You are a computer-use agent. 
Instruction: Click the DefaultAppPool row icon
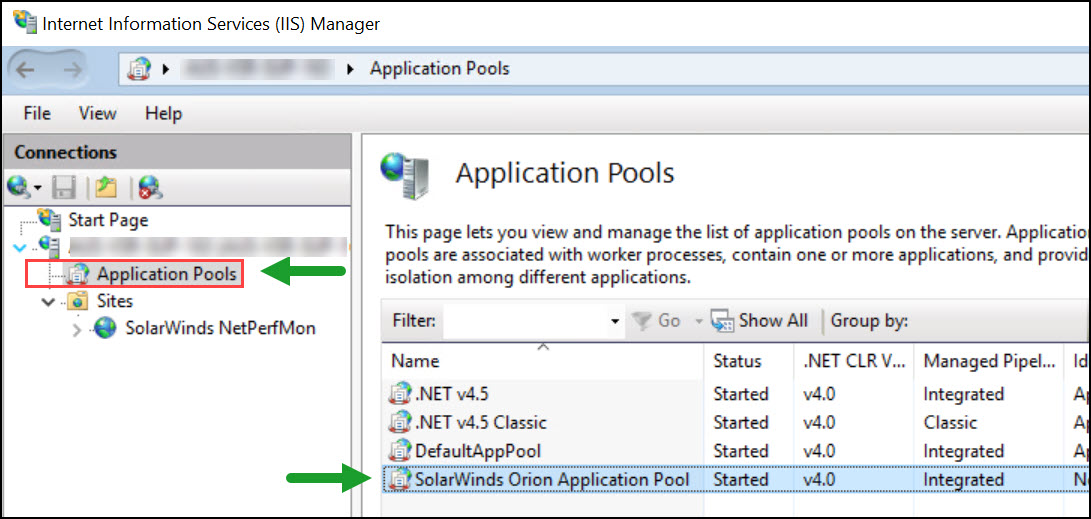click(400, 451)
